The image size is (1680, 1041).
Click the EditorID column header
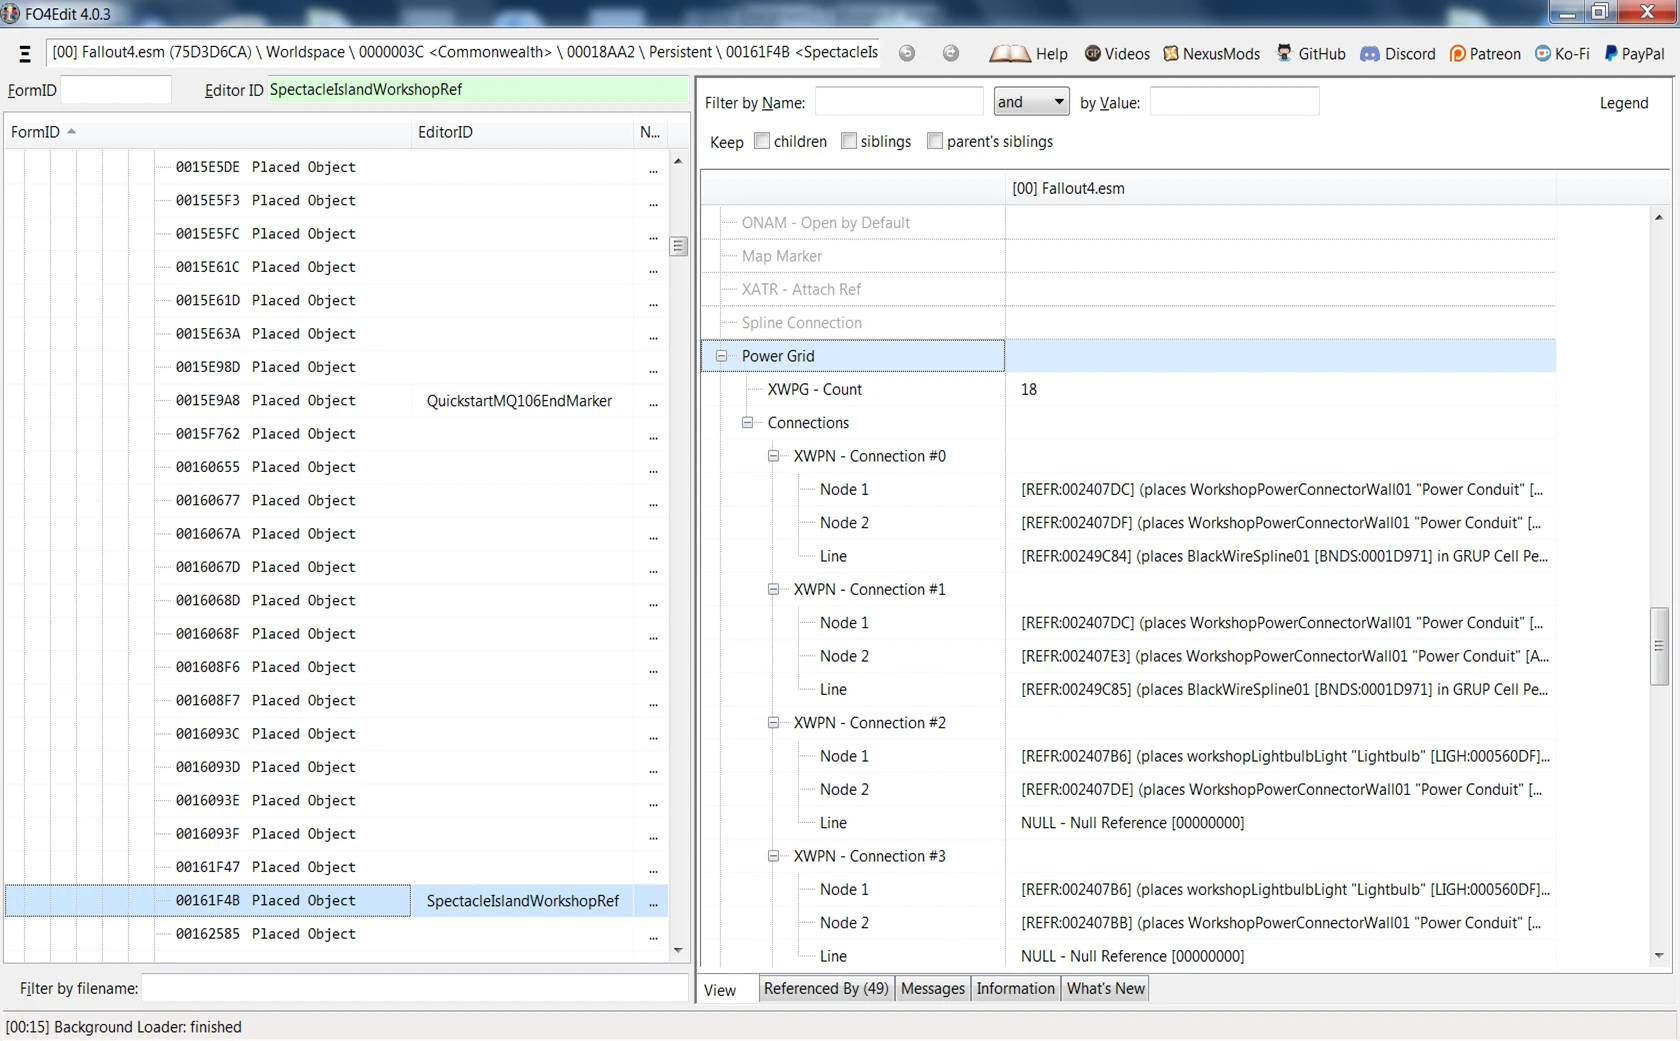point(522,132)
